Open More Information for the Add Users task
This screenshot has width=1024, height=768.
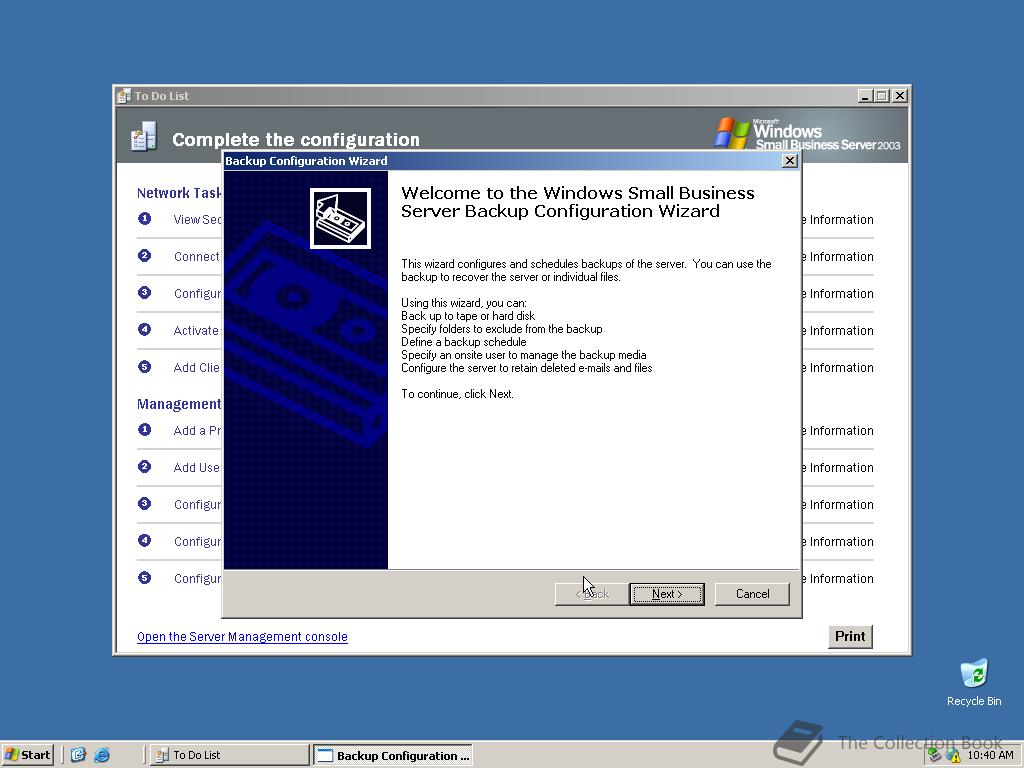(838, 468)
